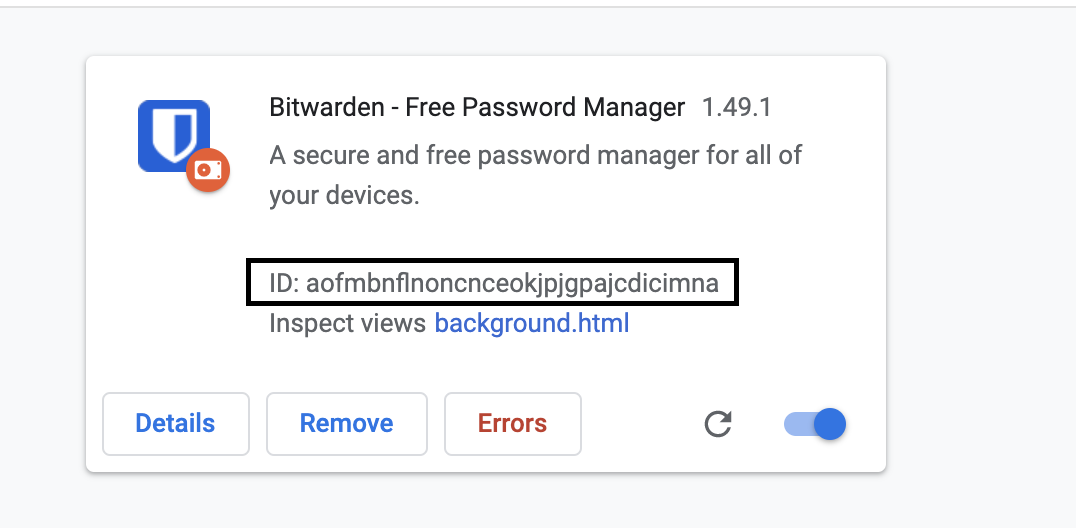The height and width of the screenshot is (528, 1076).
Task: Open the background.html inspect link
Action: click(x=531, y=324)
